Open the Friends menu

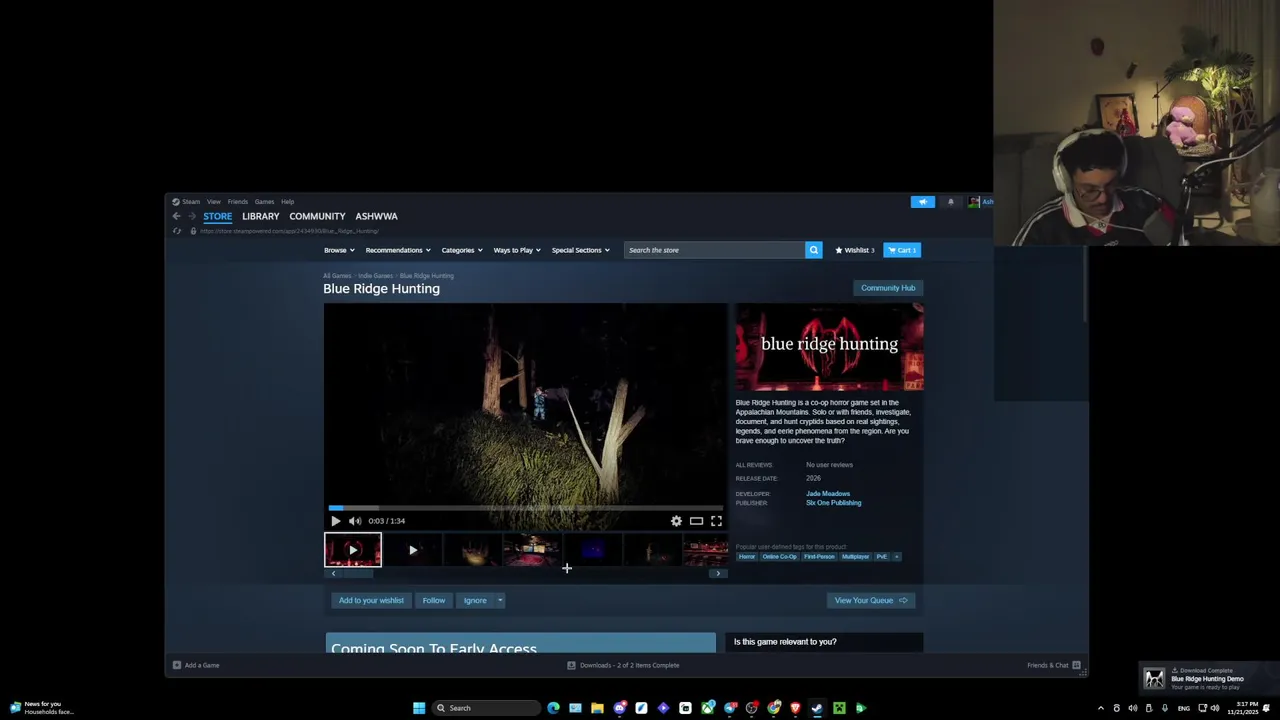coord(238,202)
